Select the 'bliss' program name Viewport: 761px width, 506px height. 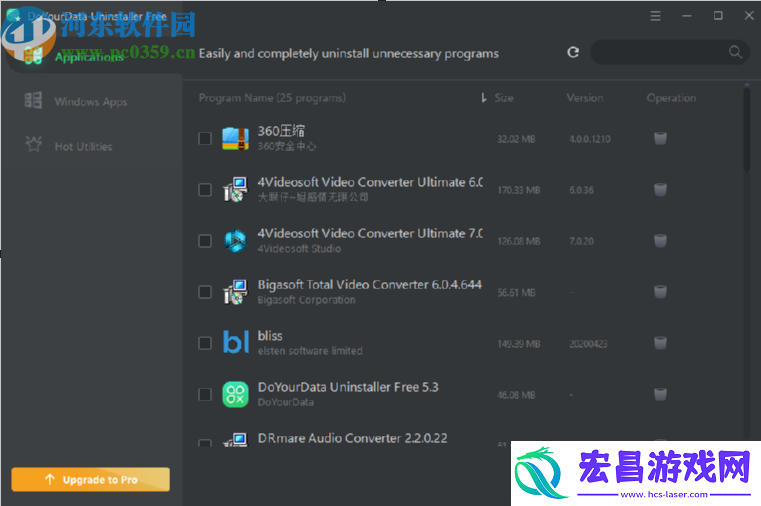[x=270, y=336]
